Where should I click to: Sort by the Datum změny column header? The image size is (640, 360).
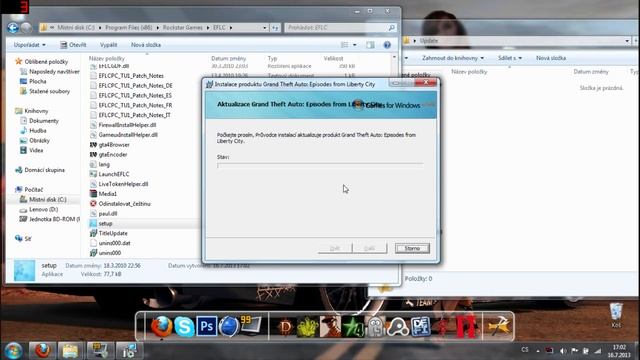(x=228, y=58)
